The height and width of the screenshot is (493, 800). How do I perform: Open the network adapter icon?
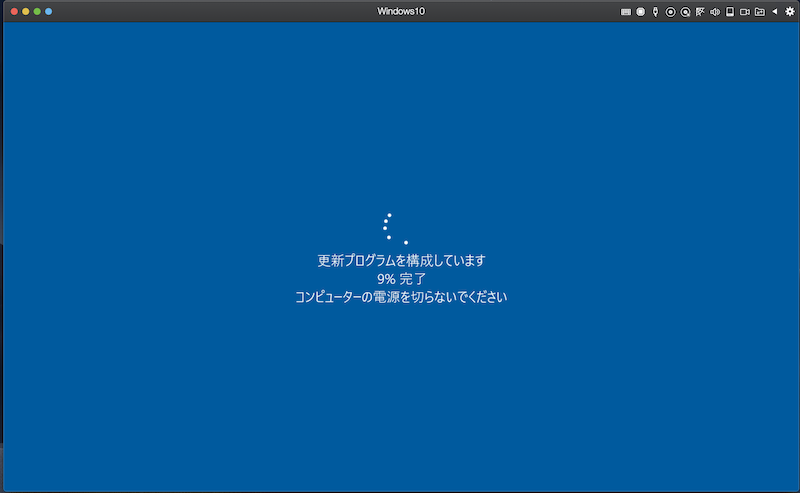700,11
